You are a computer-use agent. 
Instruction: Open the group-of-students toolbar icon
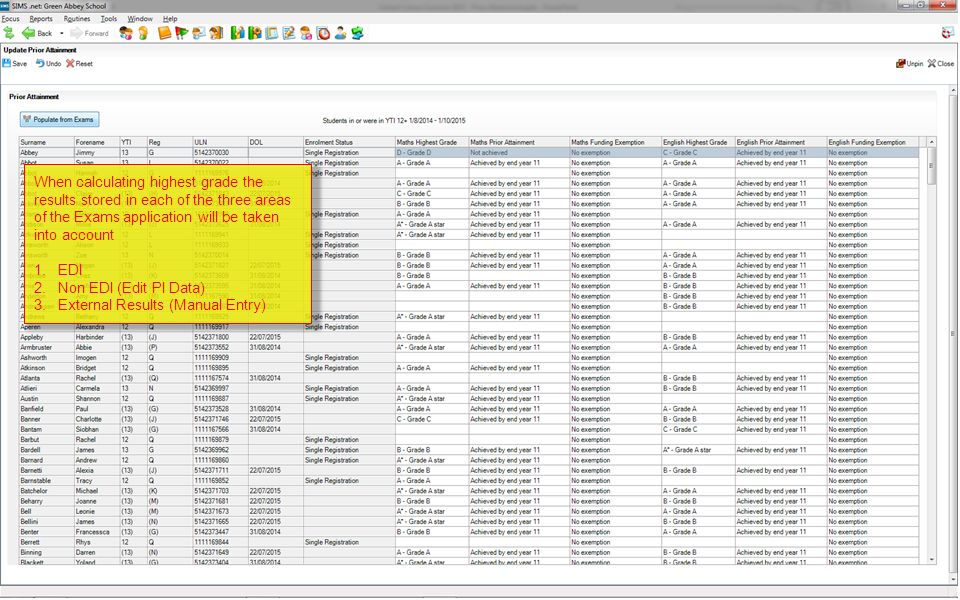[126, 33]
